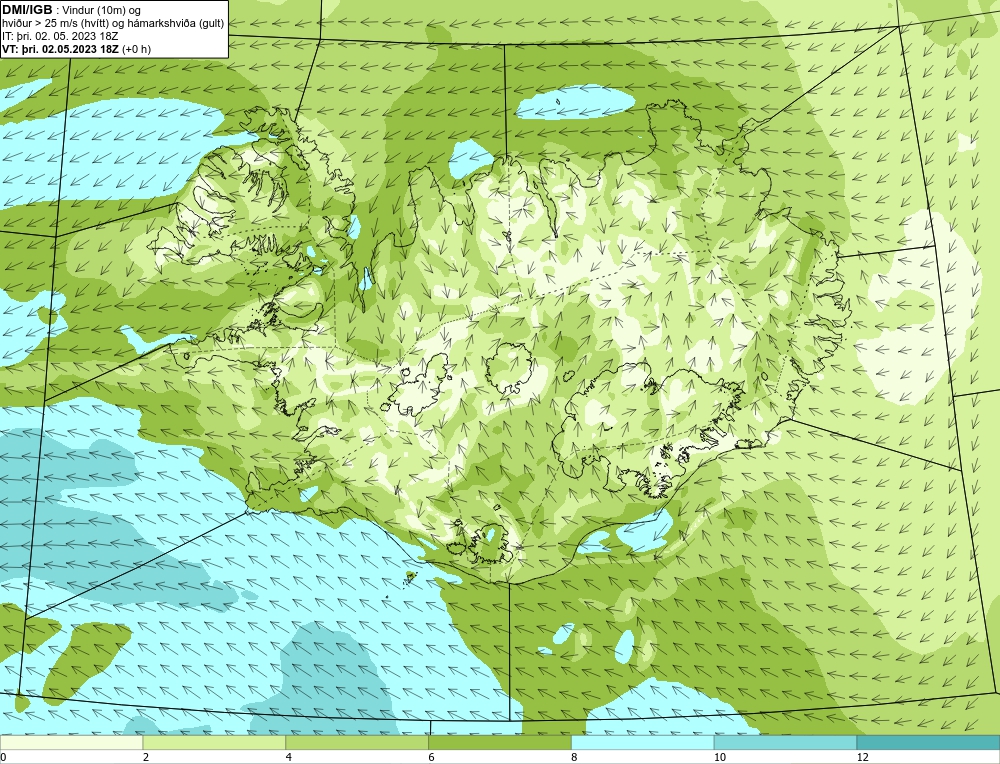Viewport: 1000px width, 764px height.
Task: Click the teal 10–12 legend swatch
Action: [786, 743]
